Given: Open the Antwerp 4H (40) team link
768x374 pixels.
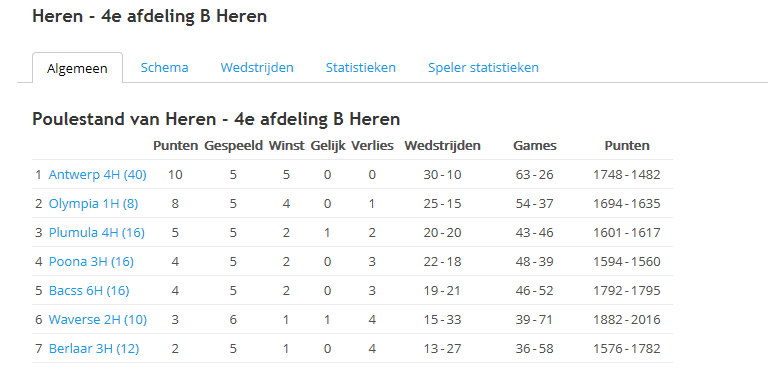Looking at the screenshot, I should [x=97, y=175].
